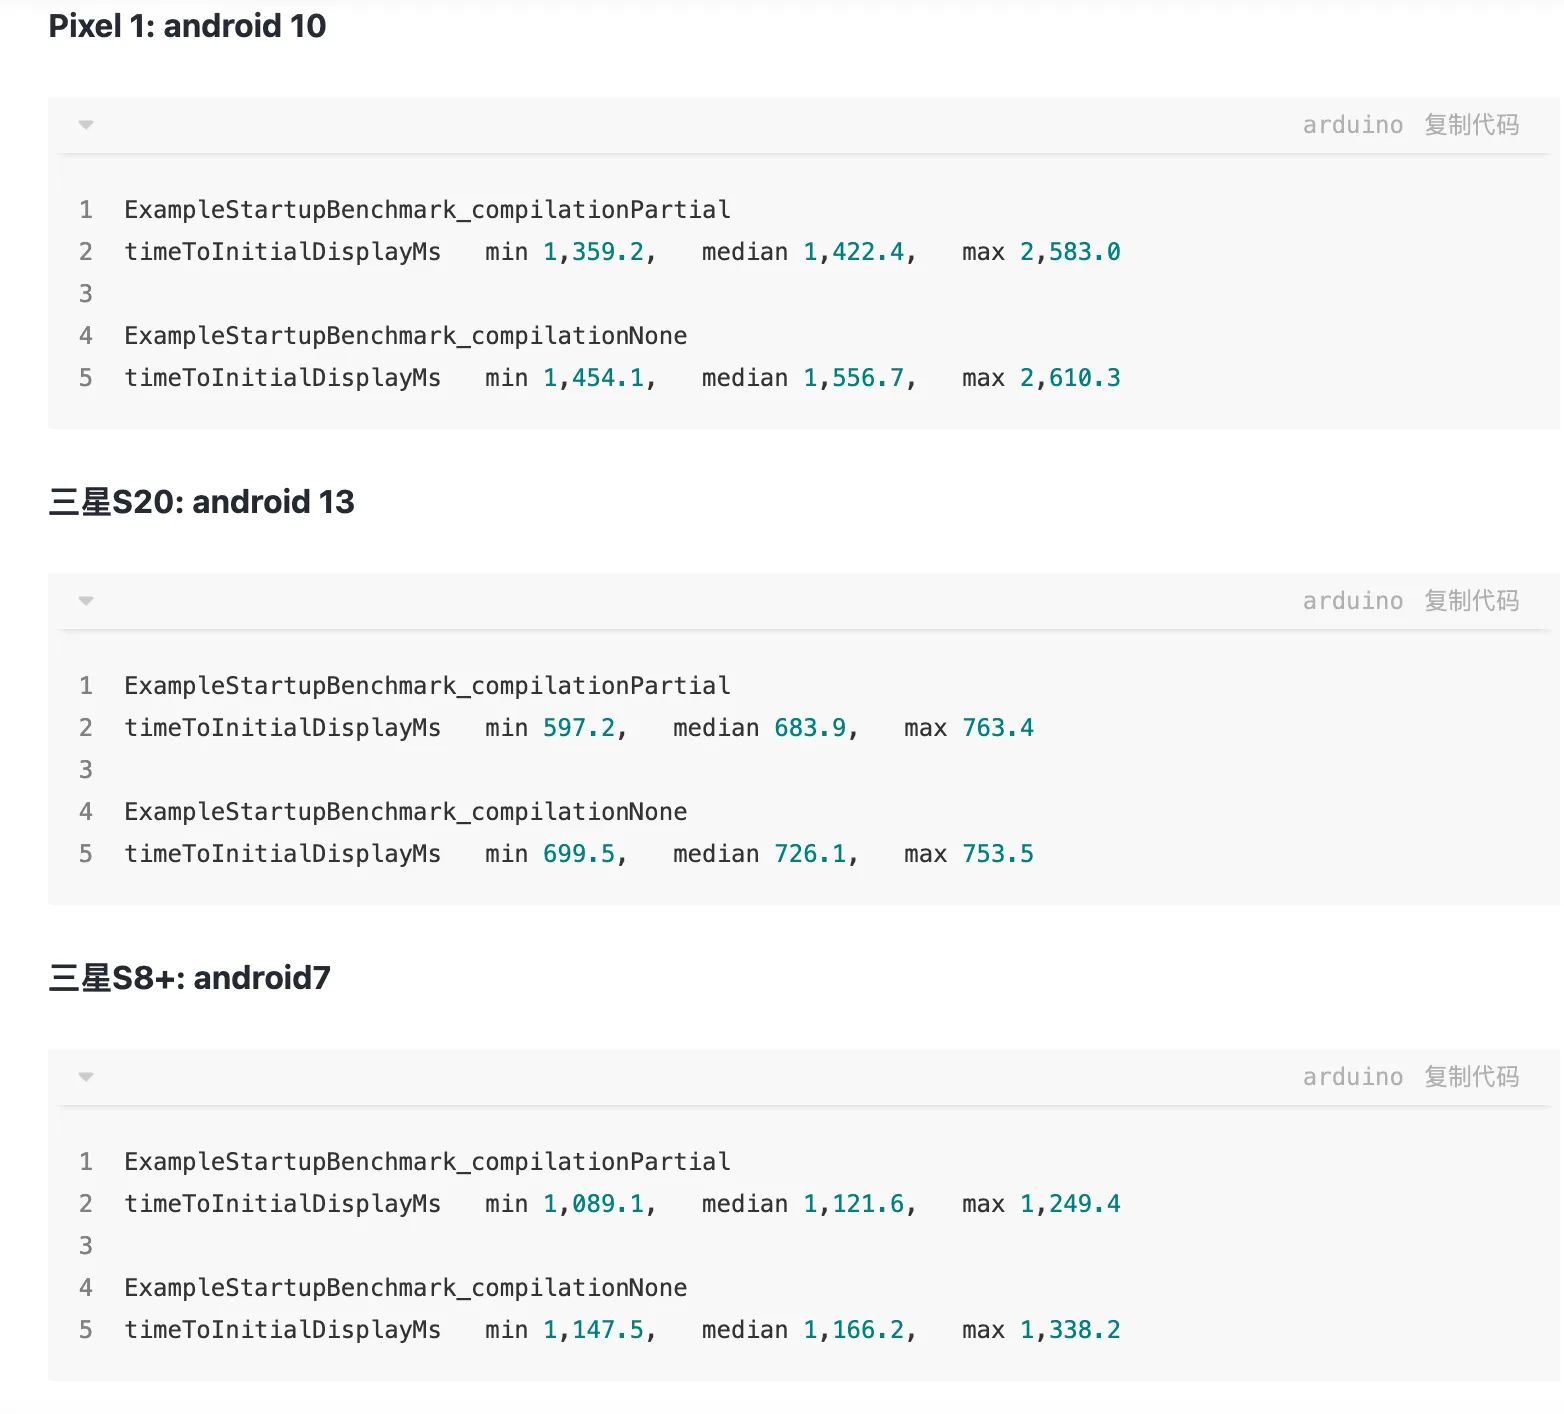Collapse the Pixel 1 code block
The height and width of the screenshot is (1414, 1564).
coord(86,125)
